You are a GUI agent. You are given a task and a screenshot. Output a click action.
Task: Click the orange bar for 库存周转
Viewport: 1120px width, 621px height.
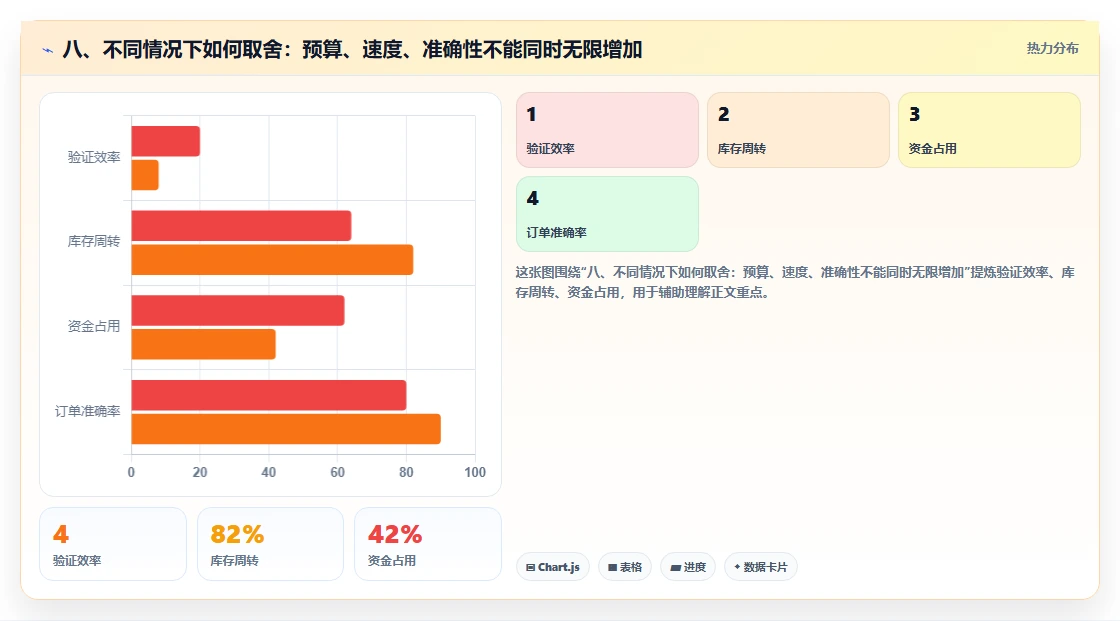point(272,259)
